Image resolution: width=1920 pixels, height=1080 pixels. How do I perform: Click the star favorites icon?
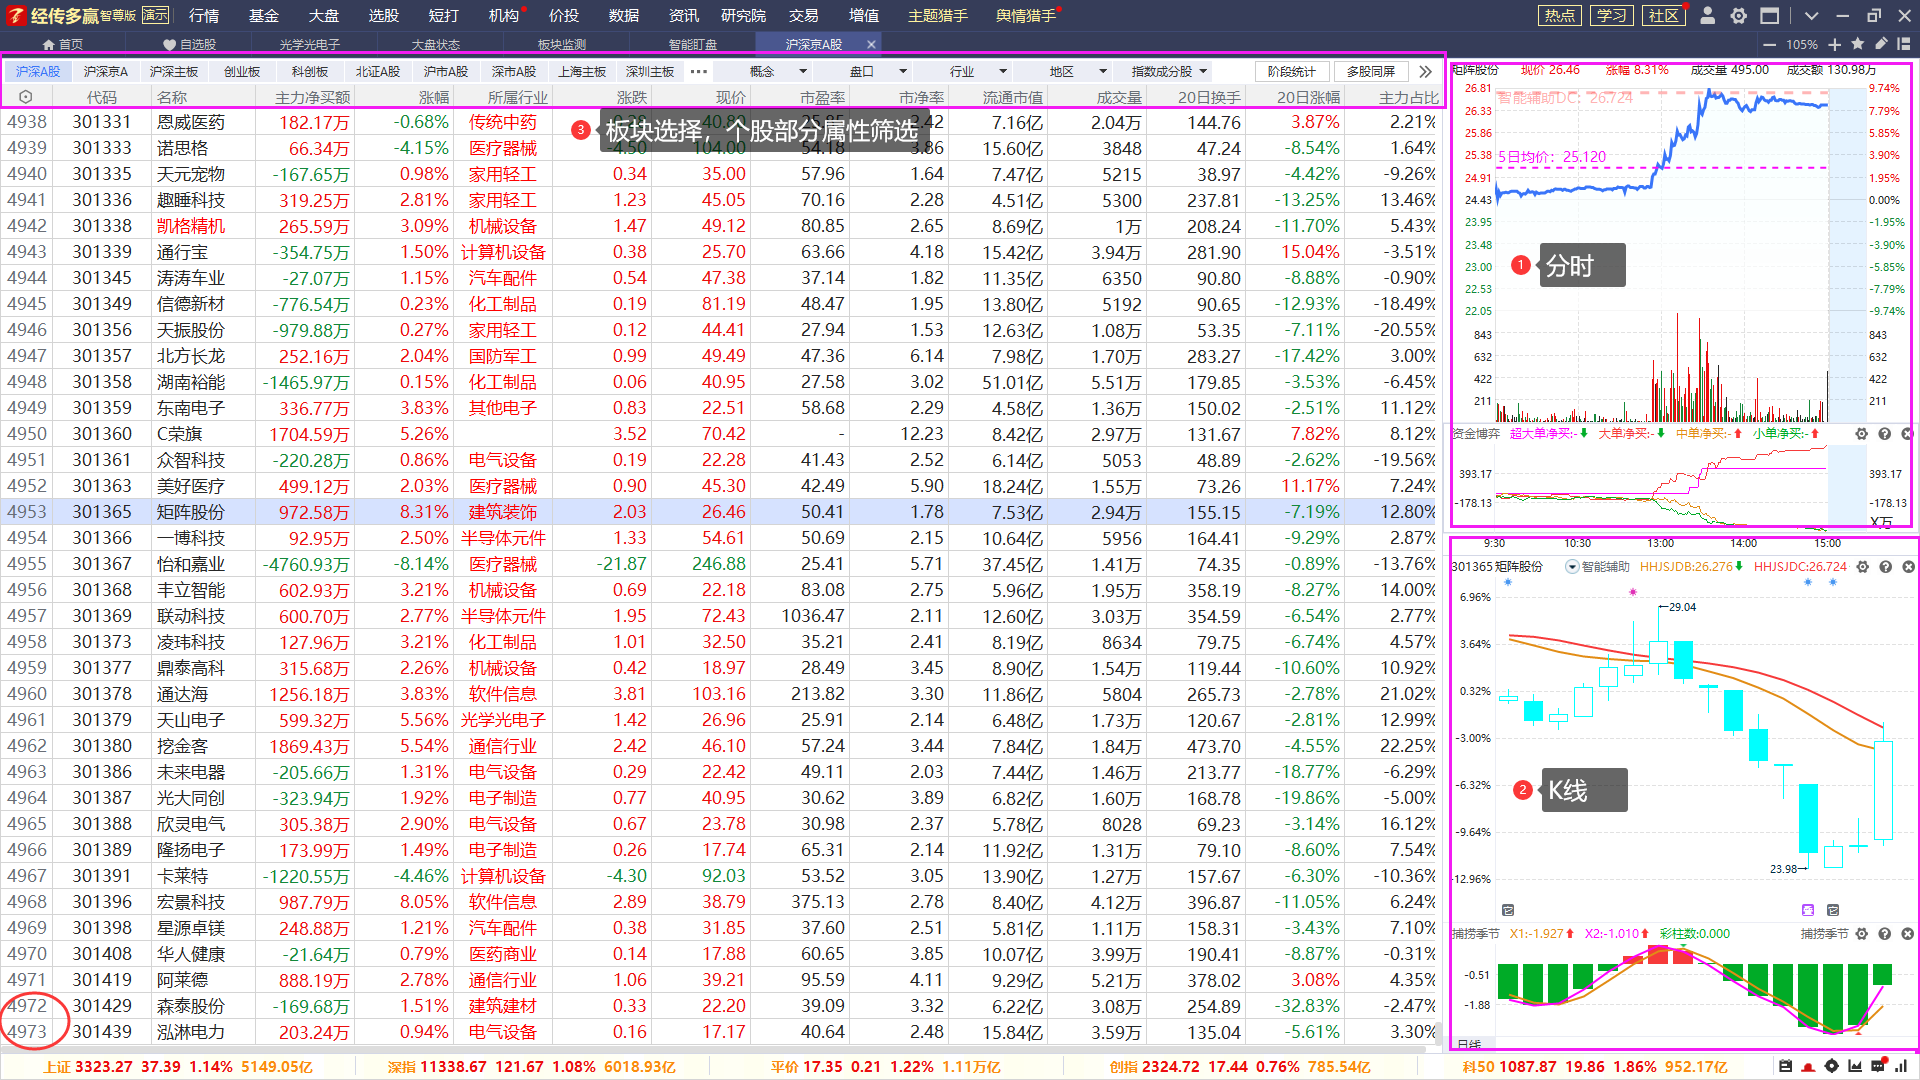point(1858,44)
